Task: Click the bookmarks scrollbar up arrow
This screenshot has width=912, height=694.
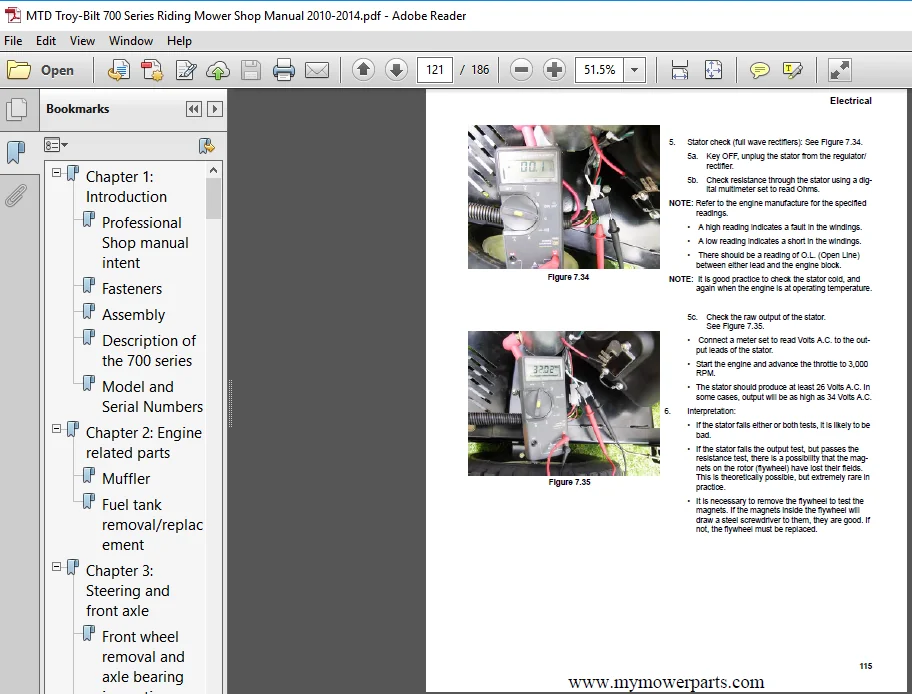Action: point(213,170)
